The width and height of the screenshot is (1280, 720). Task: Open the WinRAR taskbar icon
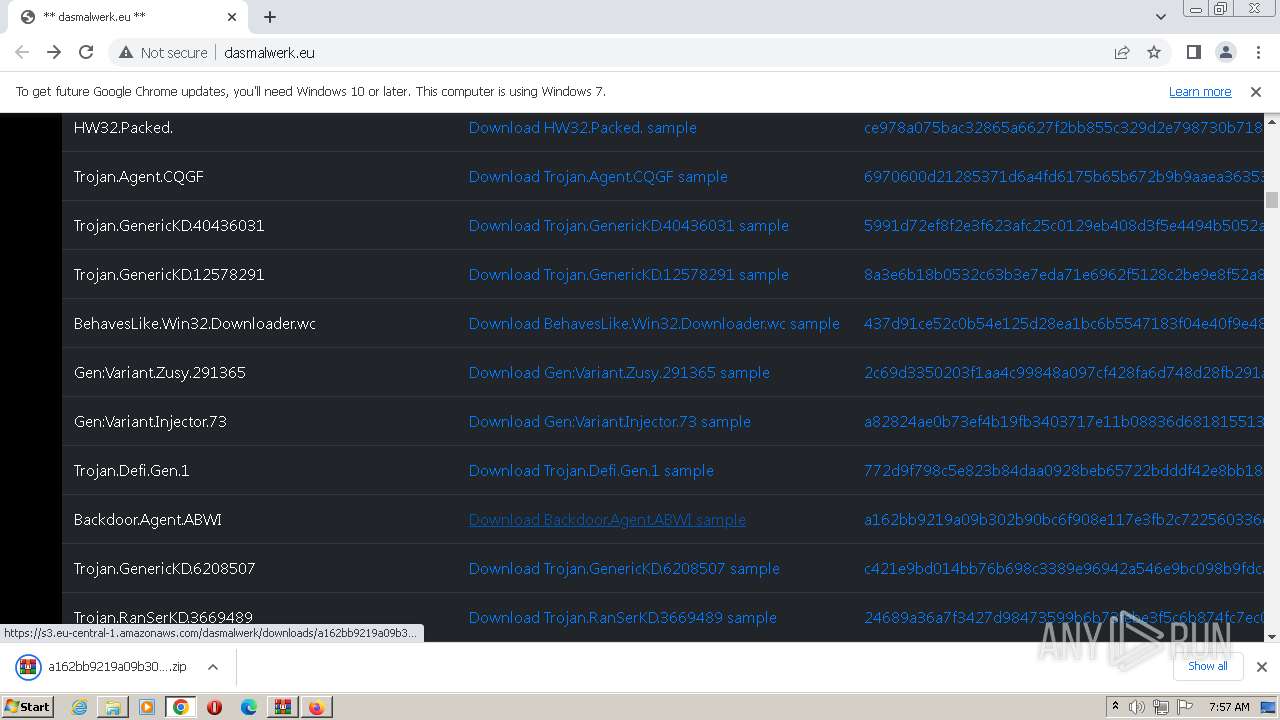click(x=282, y=707)
